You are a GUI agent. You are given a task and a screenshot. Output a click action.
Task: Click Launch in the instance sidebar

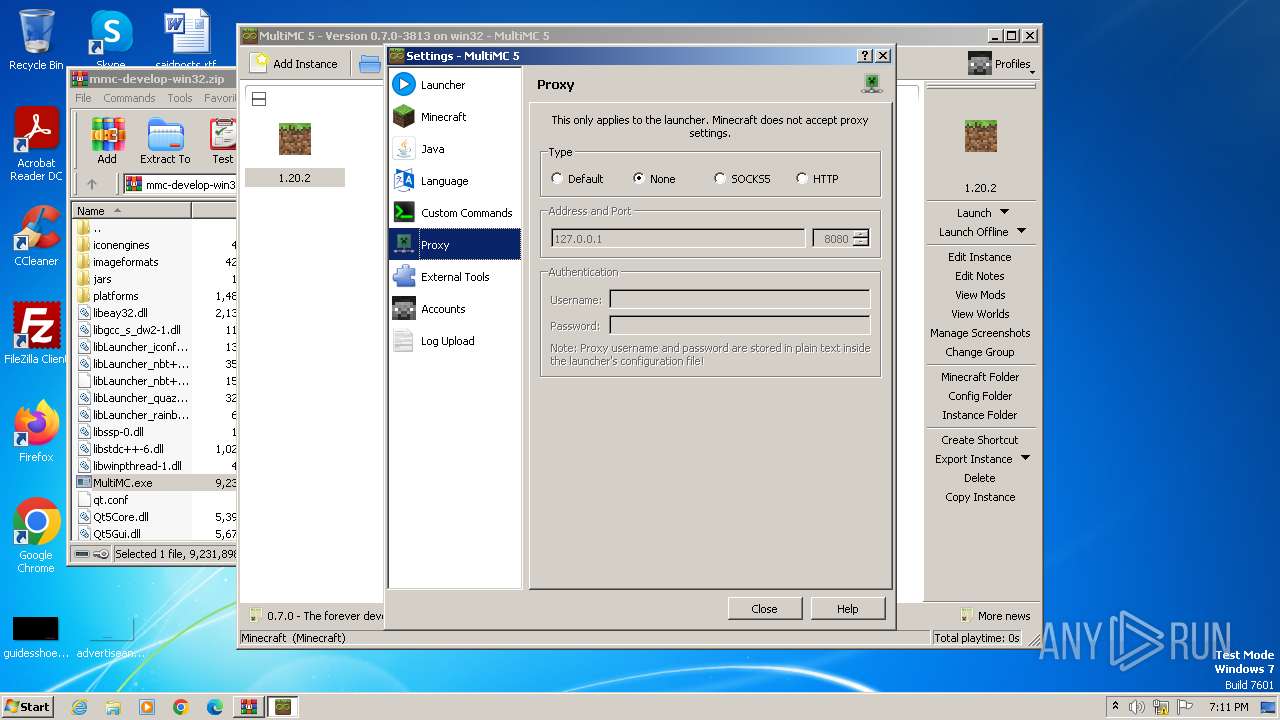pos(974,213)
